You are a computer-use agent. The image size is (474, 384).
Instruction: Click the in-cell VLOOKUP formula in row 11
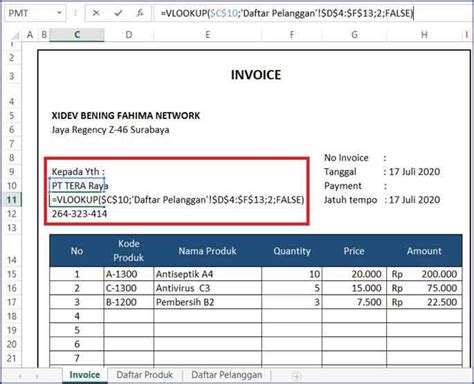pyautogui.click(x=178, y=200)
